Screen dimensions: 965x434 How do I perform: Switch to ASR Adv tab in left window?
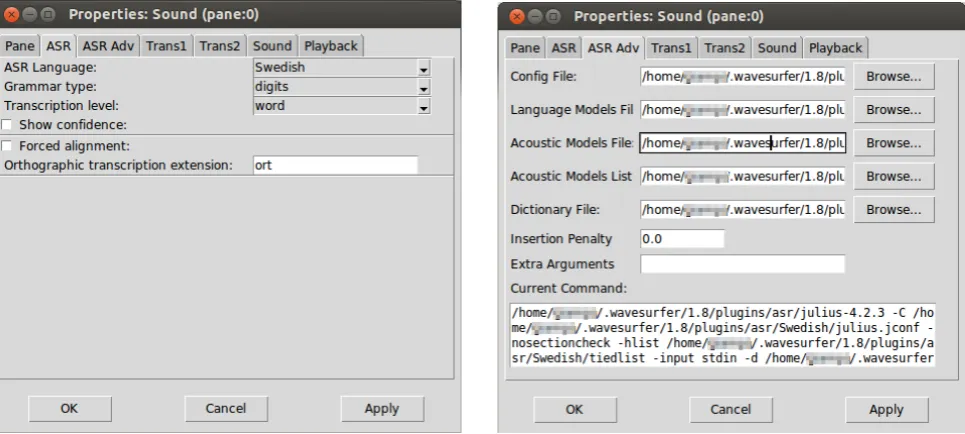tap(108, 46)
